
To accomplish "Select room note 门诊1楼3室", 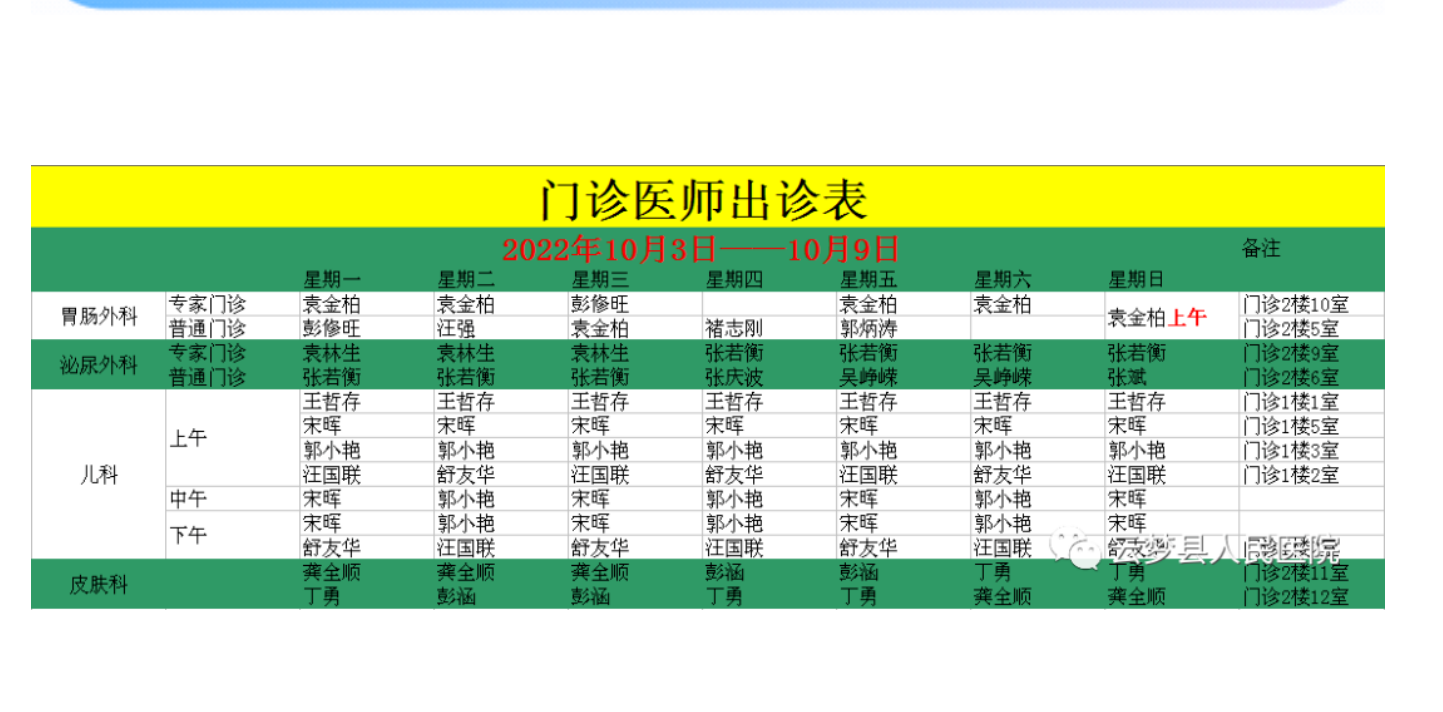I will (1291, 450).
